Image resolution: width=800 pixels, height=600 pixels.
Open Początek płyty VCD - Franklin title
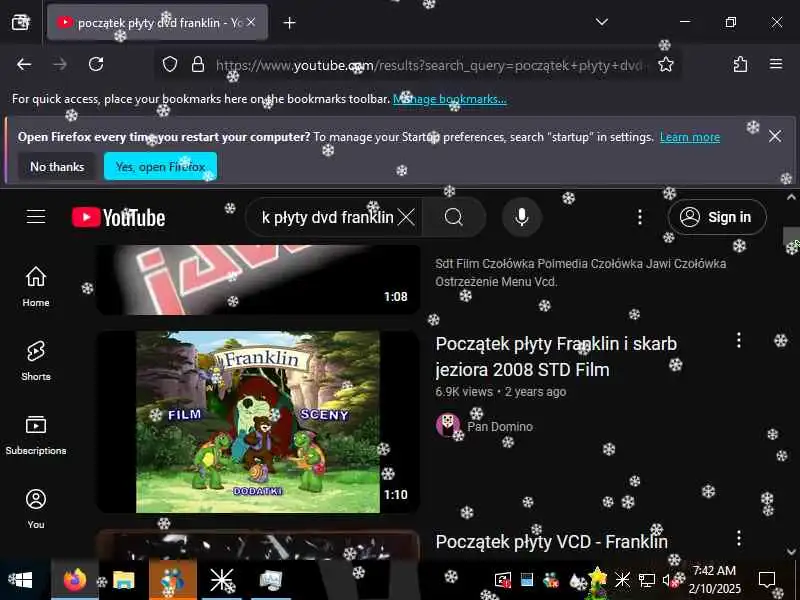tap(552, 542)
